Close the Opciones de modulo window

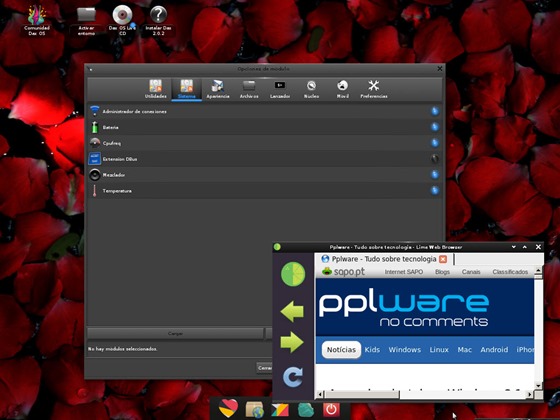440,68
